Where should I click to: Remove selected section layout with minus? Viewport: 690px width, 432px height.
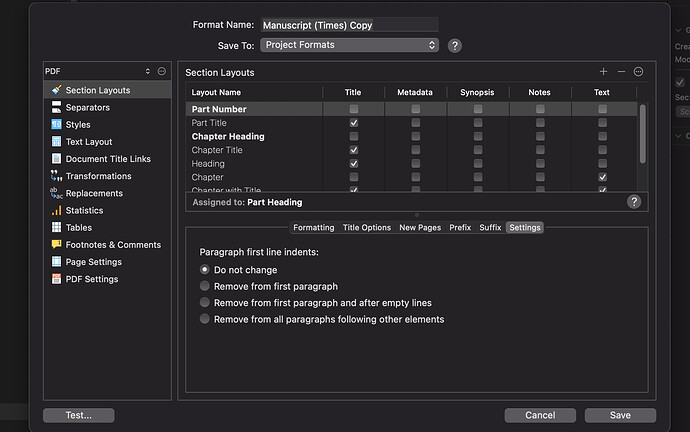621,72
